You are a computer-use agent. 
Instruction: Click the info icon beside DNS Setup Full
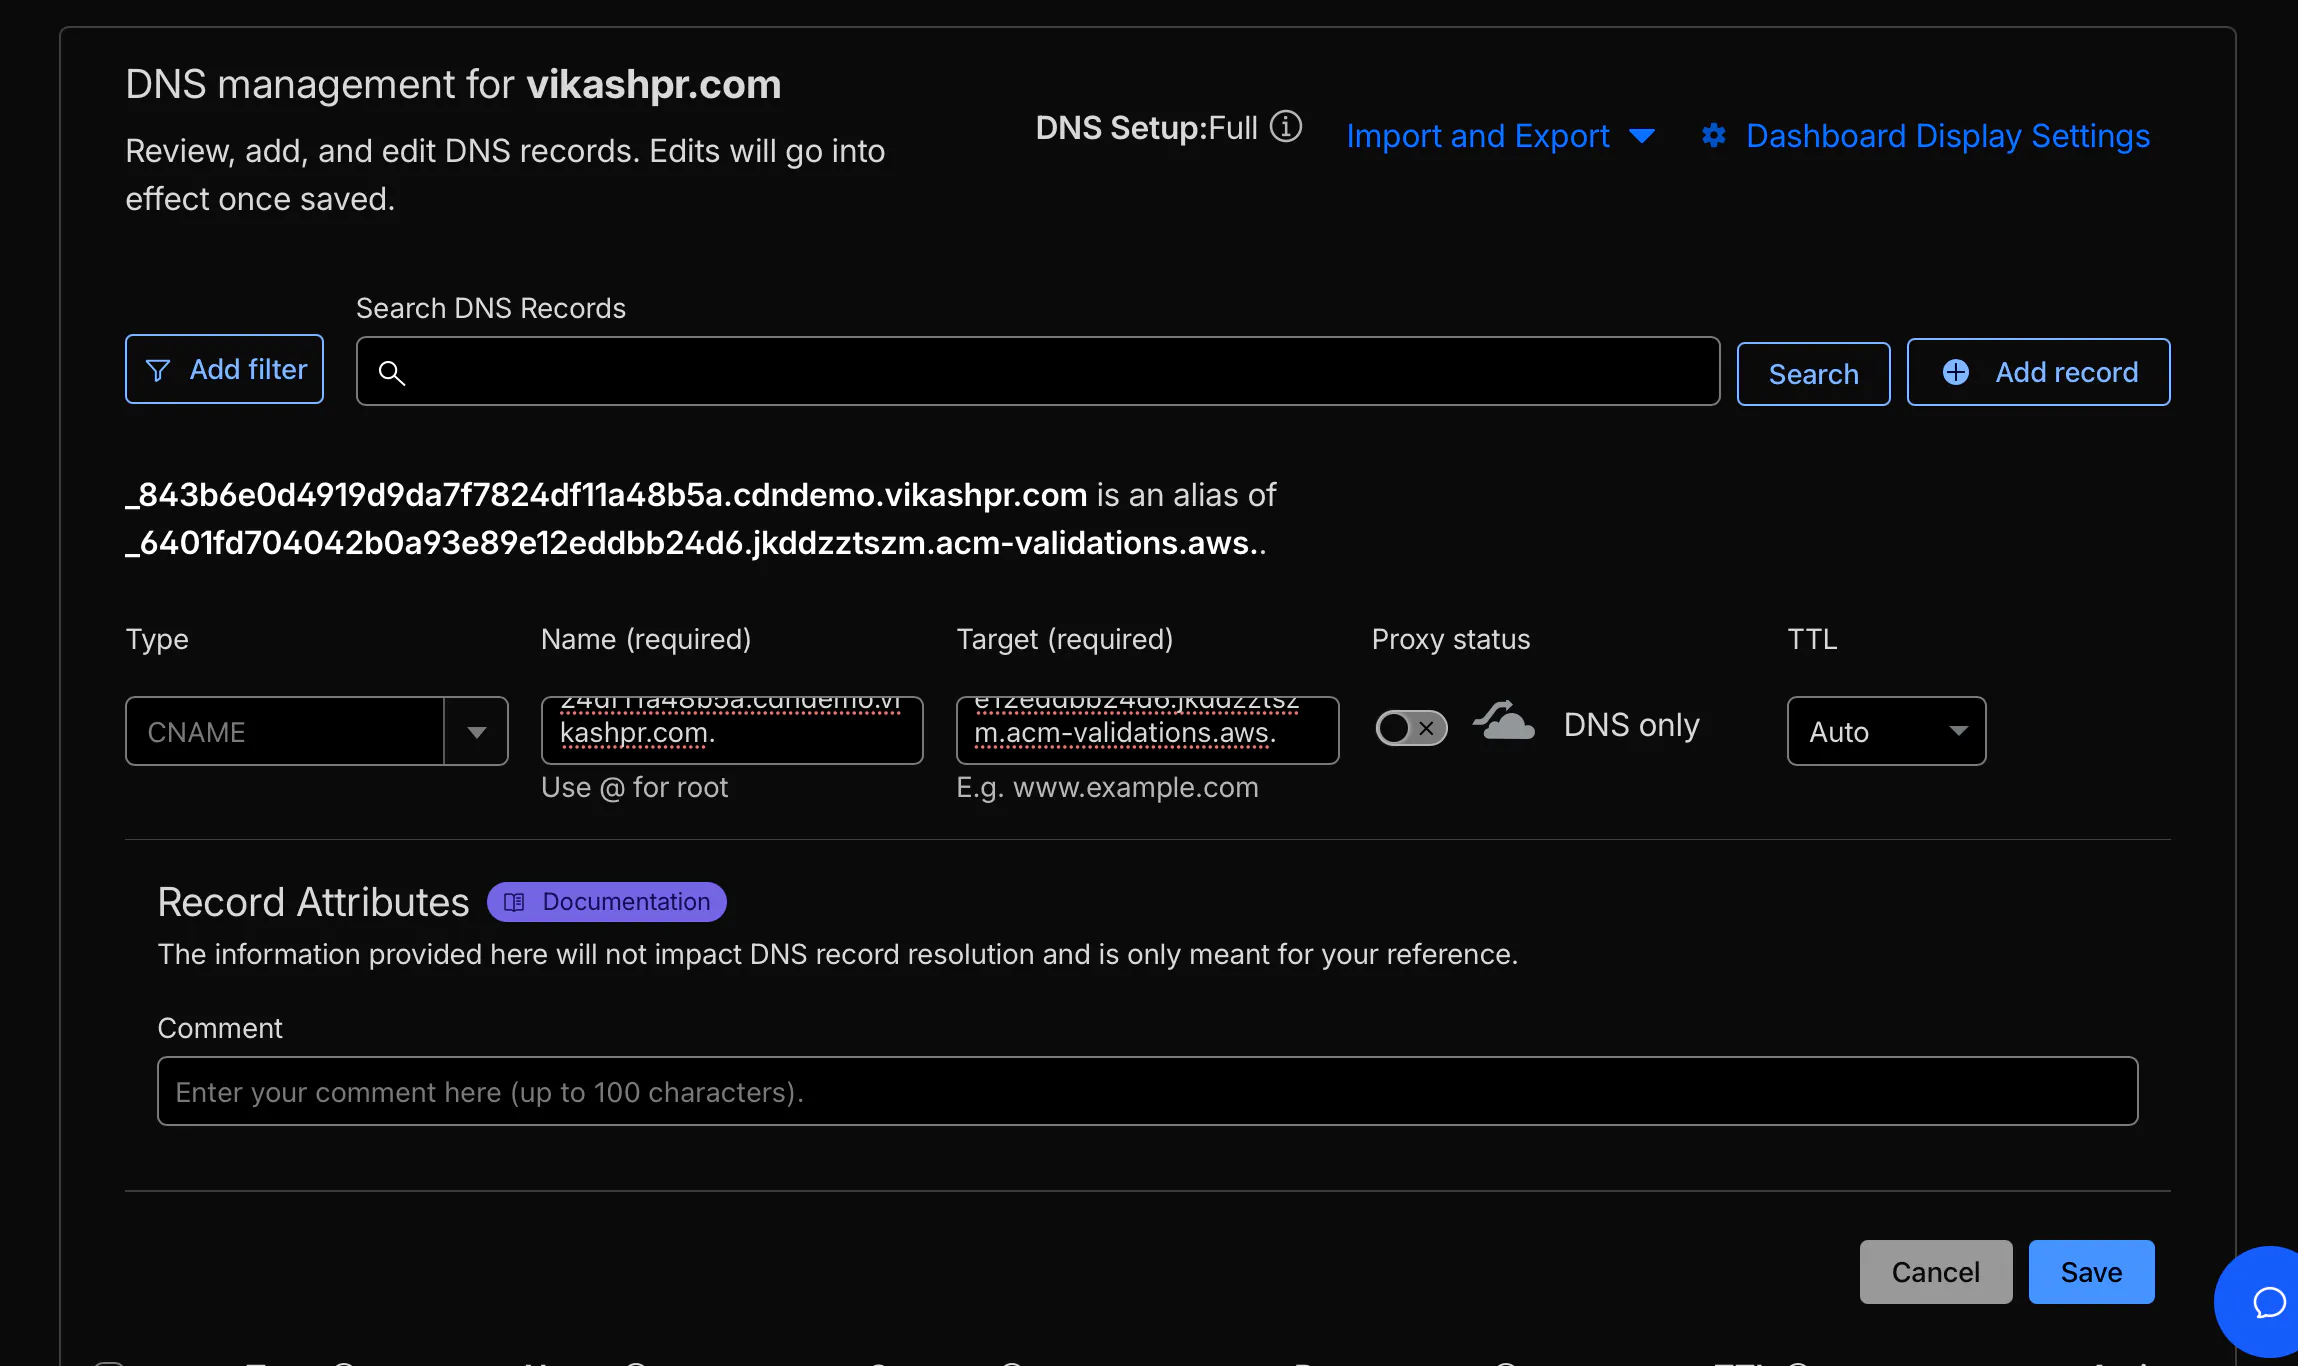1287,127
